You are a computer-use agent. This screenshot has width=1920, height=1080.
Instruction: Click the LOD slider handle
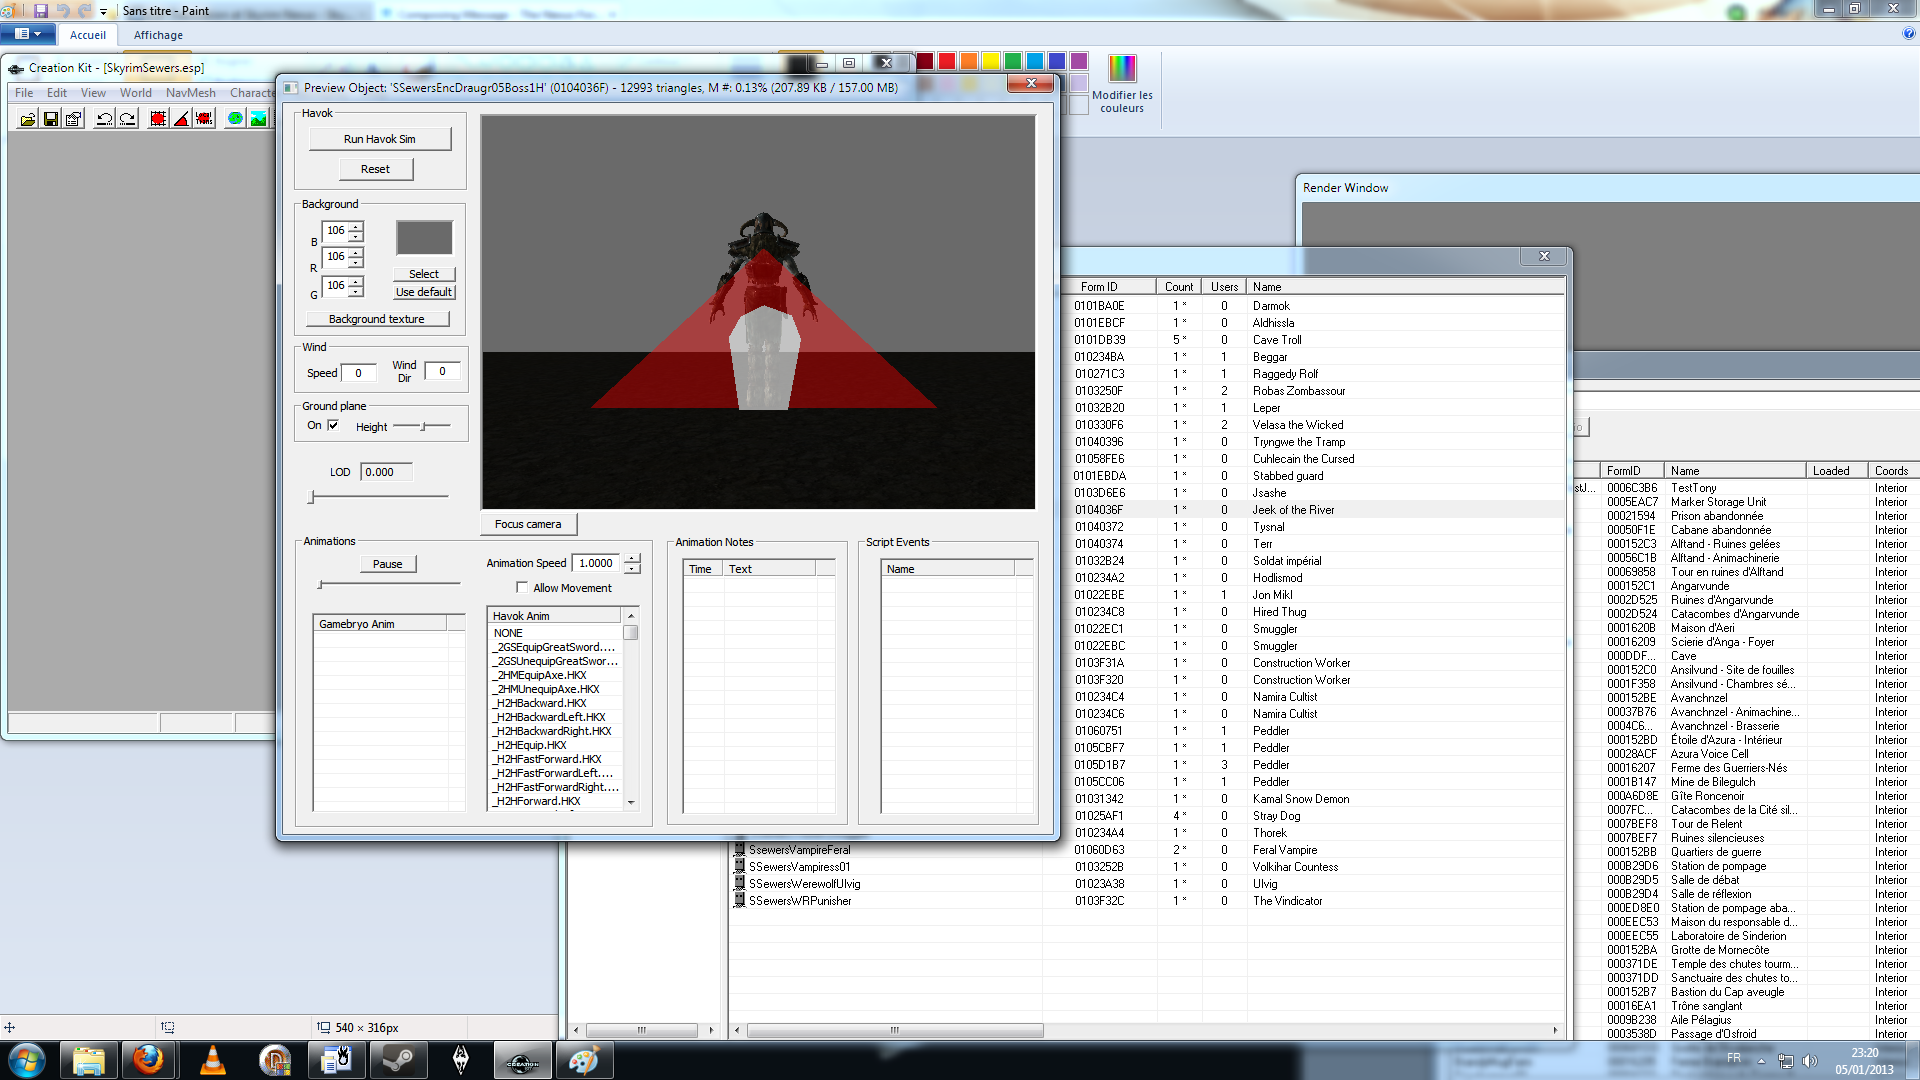[312, 497]
